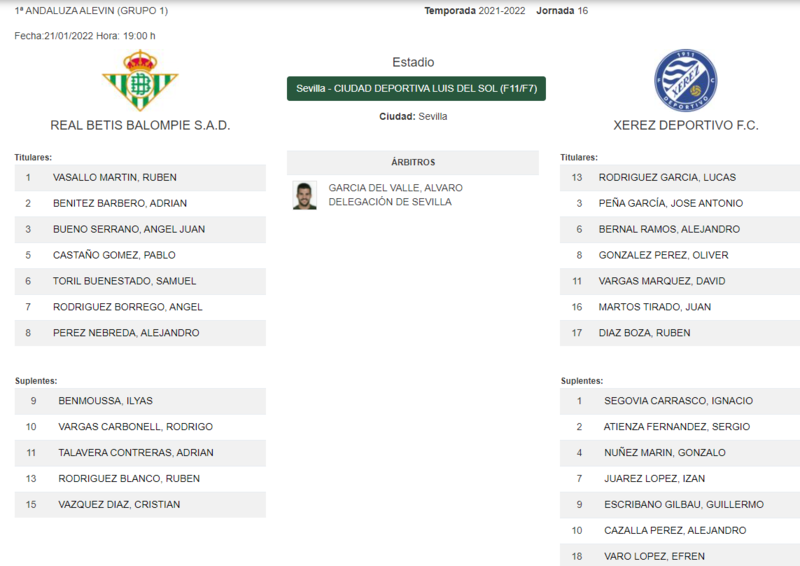Select the REAL BETIS BALOMPIE S.A.D. team name

pyautogui.click(x=140, y=125)
